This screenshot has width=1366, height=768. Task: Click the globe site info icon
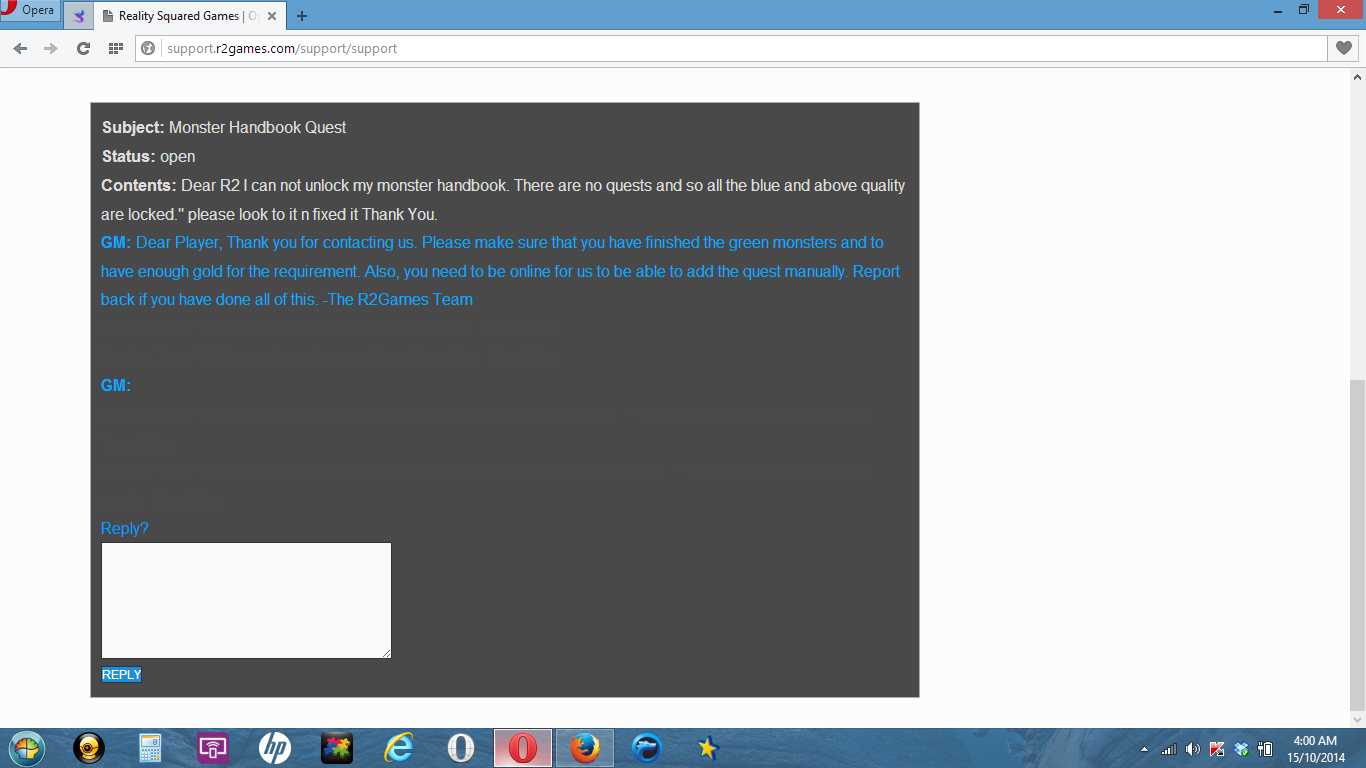pyautogui.click(x=149, y=48)
